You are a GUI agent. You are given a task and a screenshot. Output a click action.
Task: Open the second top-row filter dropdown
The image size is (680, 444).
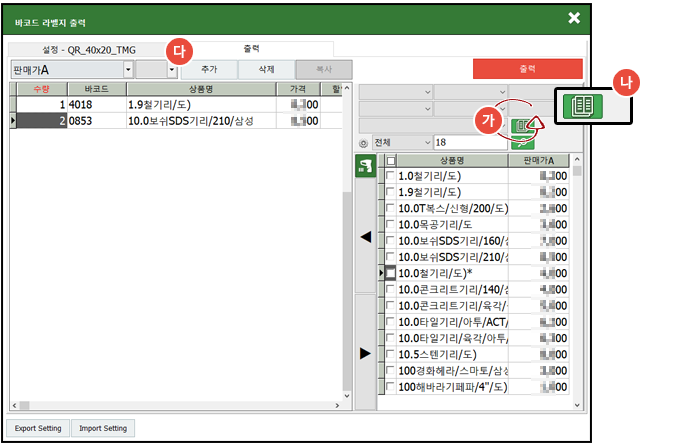[502, 92]
